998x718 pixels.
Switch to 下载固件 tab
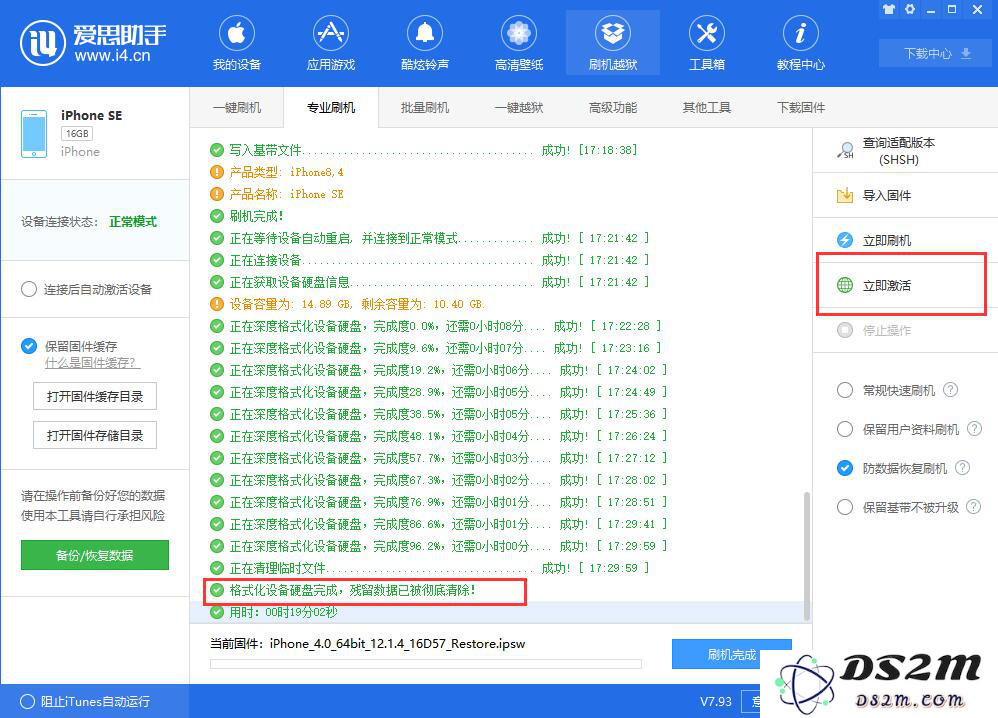click(x=801, y=108)
